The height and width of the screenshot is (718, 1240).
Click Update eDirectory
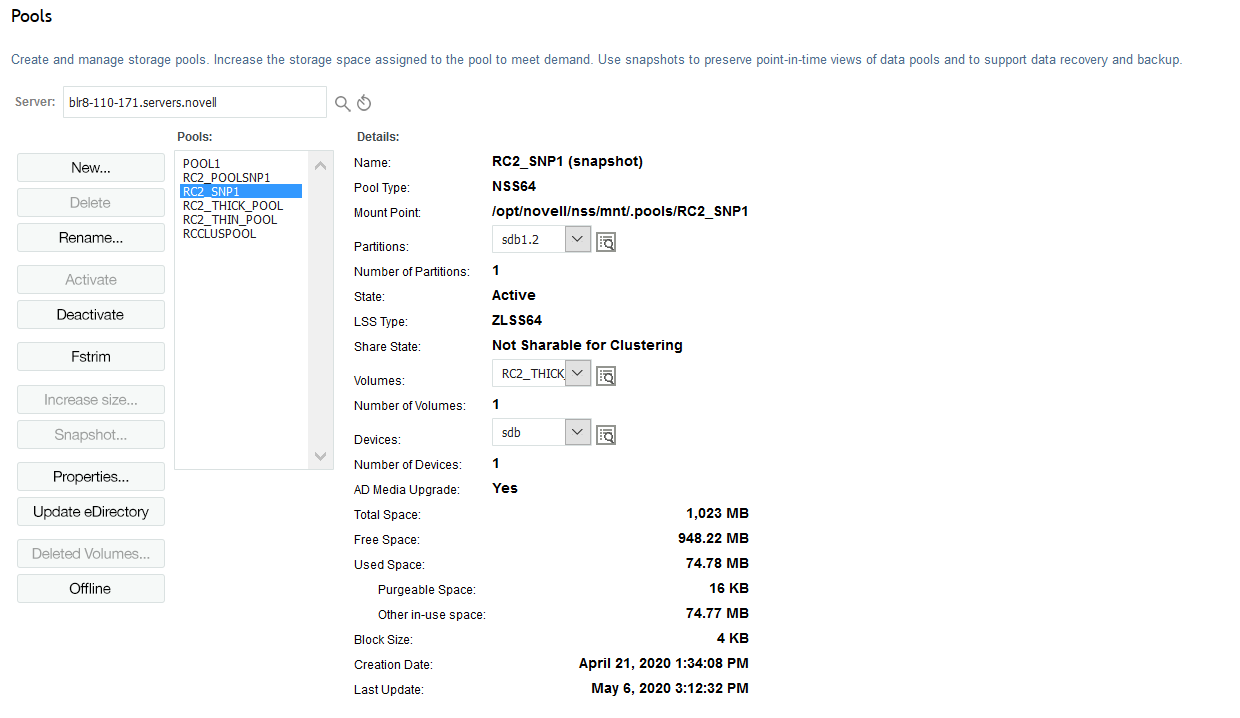point(90,511)
